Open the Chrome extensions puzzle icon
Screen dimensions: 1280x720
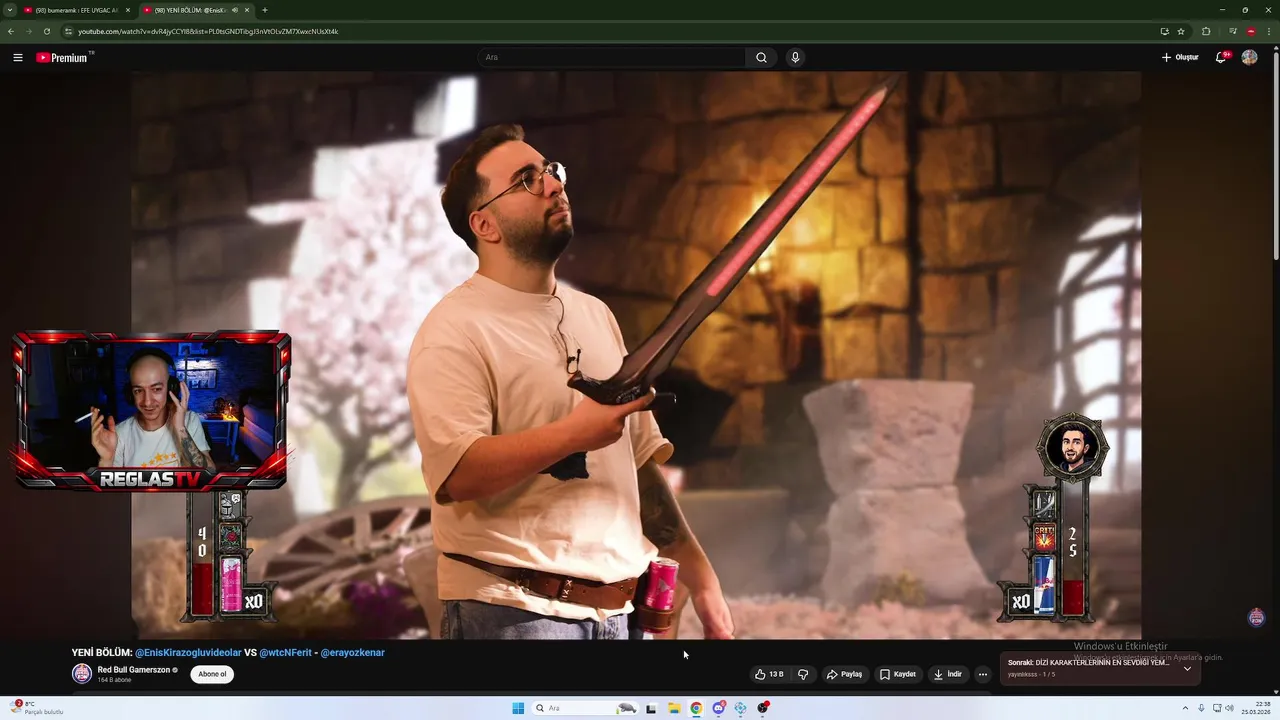(1206, 31)
